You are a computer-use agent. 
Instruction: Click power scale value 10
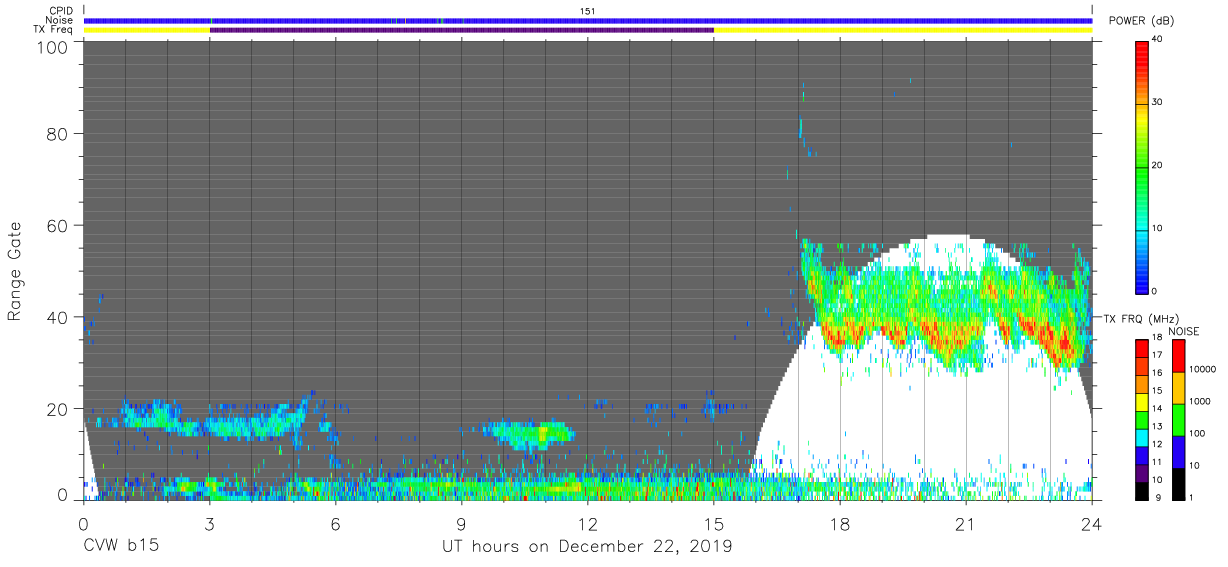point(1158,228)
